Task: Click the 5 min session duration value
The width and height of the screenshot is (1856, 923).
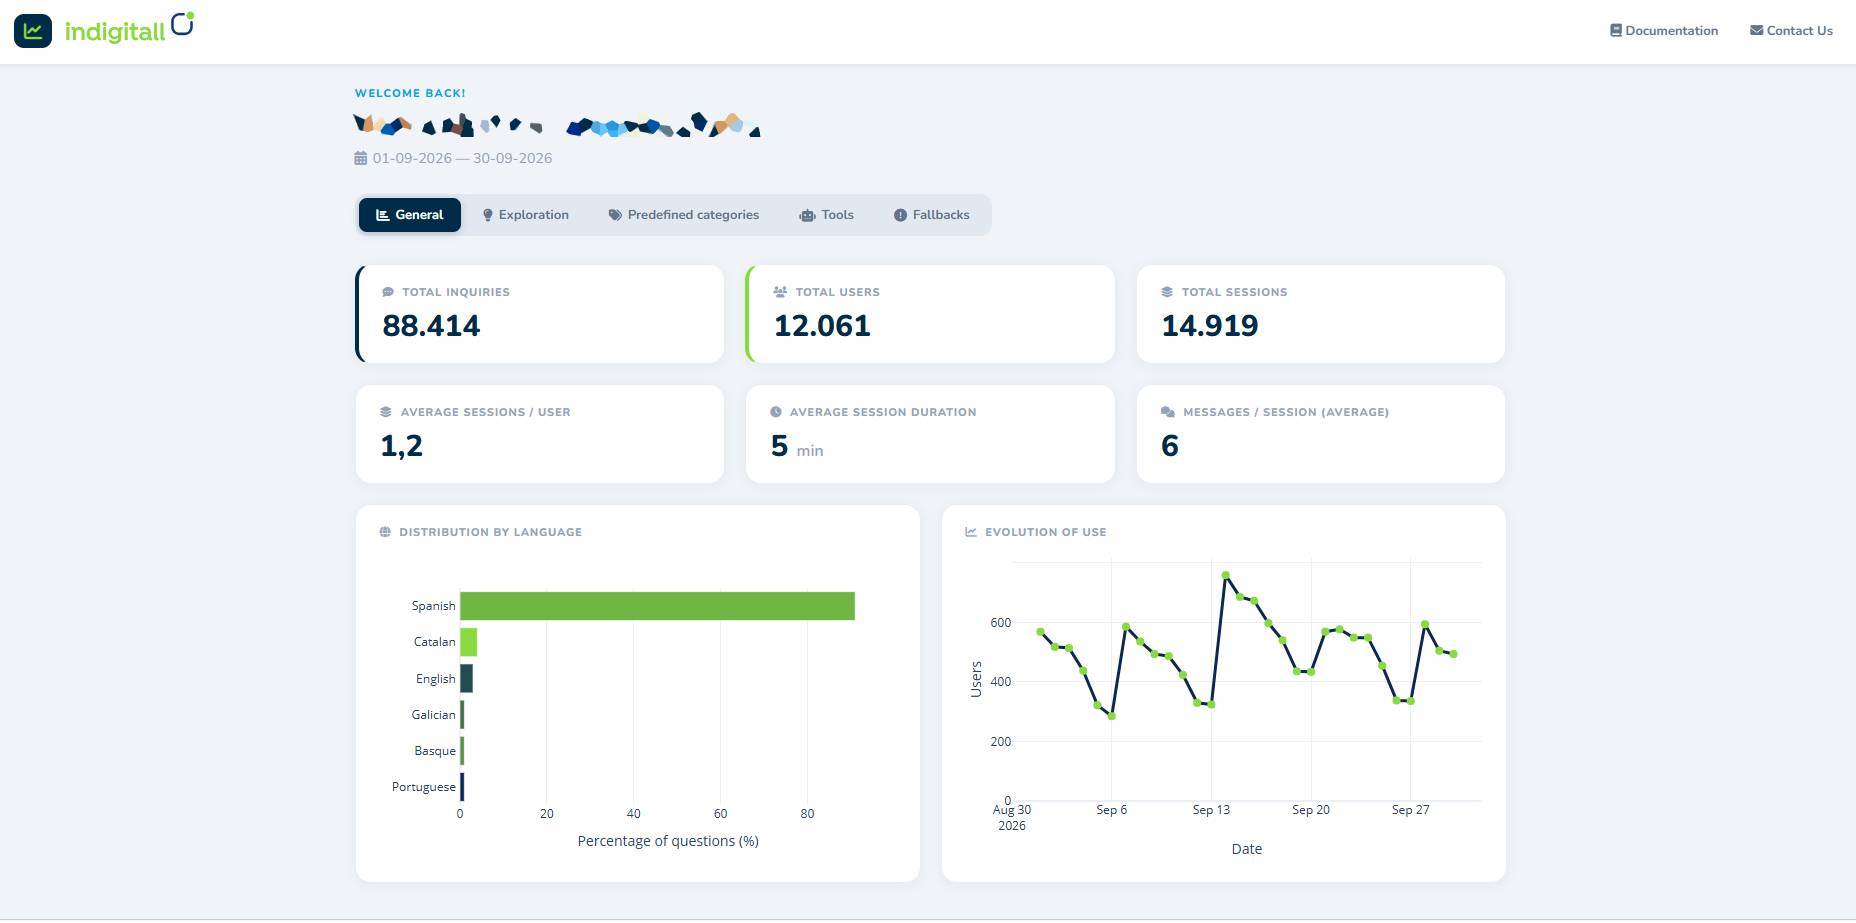Action: click(x=797, y=446)
